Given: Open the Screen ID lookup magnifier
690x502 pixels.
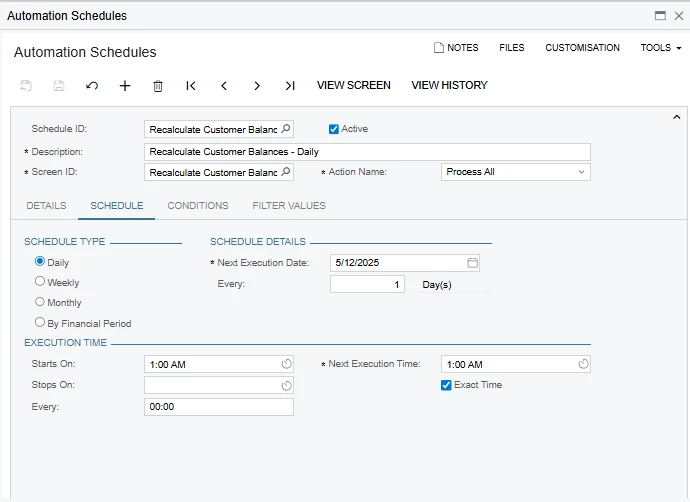Looking at the screenshot, I should pyautogui.click(x=286, y=172).
